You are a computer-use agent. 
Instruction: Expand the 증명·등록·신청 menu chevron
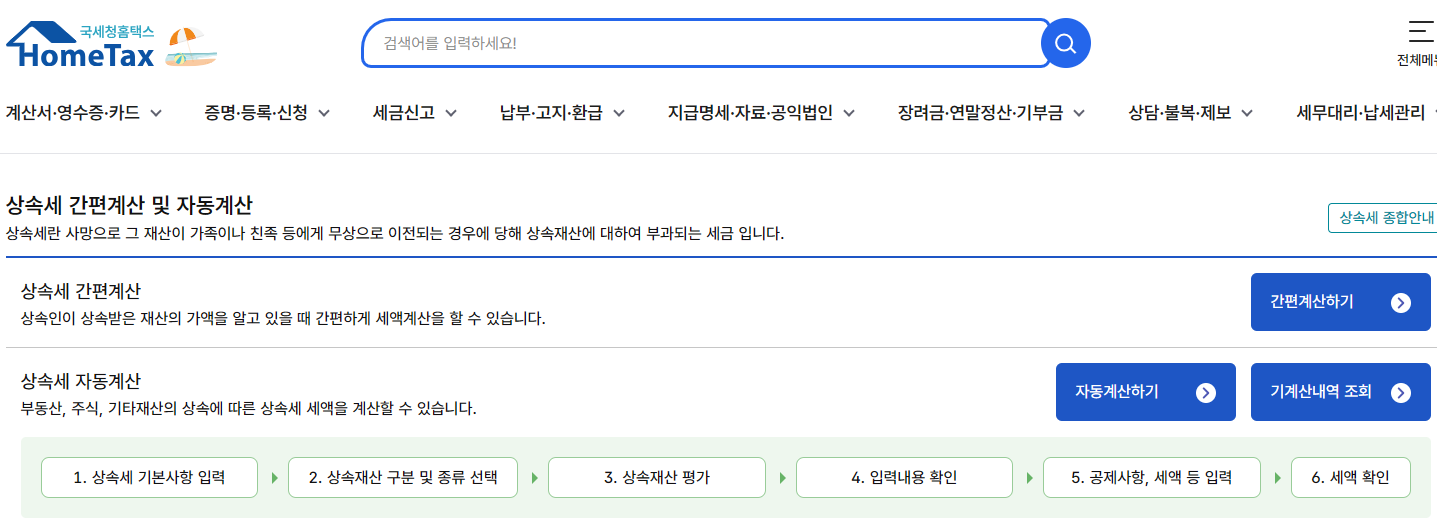324,113
